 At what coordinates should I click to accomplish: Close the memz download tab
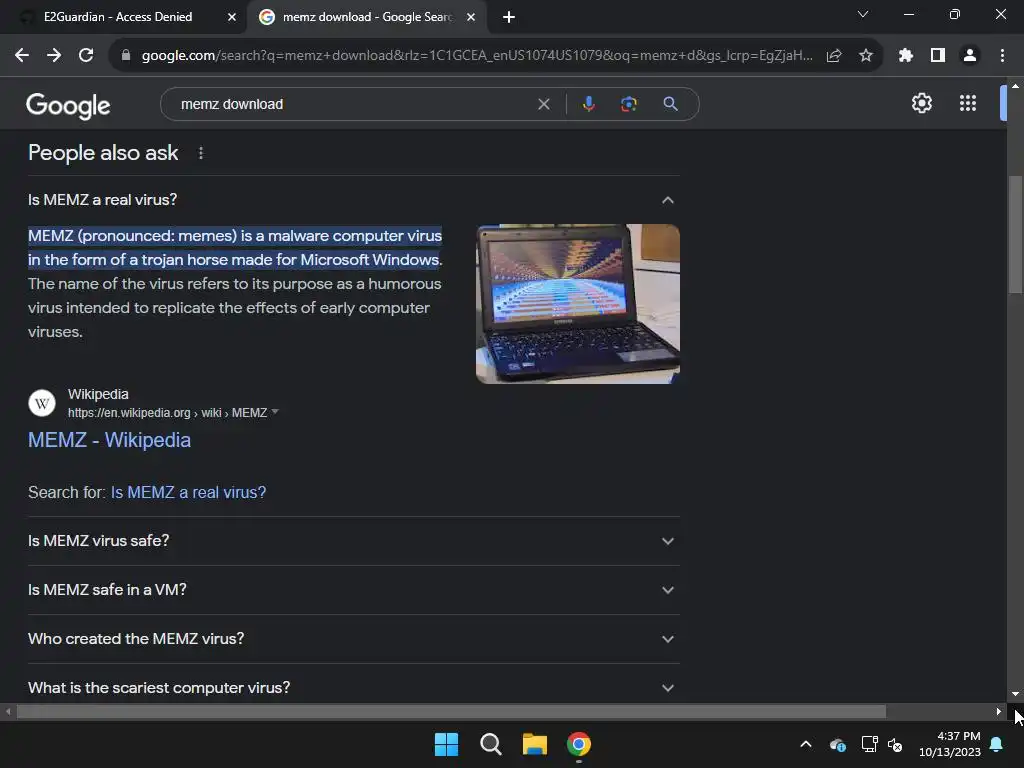[x=471, y=17]
